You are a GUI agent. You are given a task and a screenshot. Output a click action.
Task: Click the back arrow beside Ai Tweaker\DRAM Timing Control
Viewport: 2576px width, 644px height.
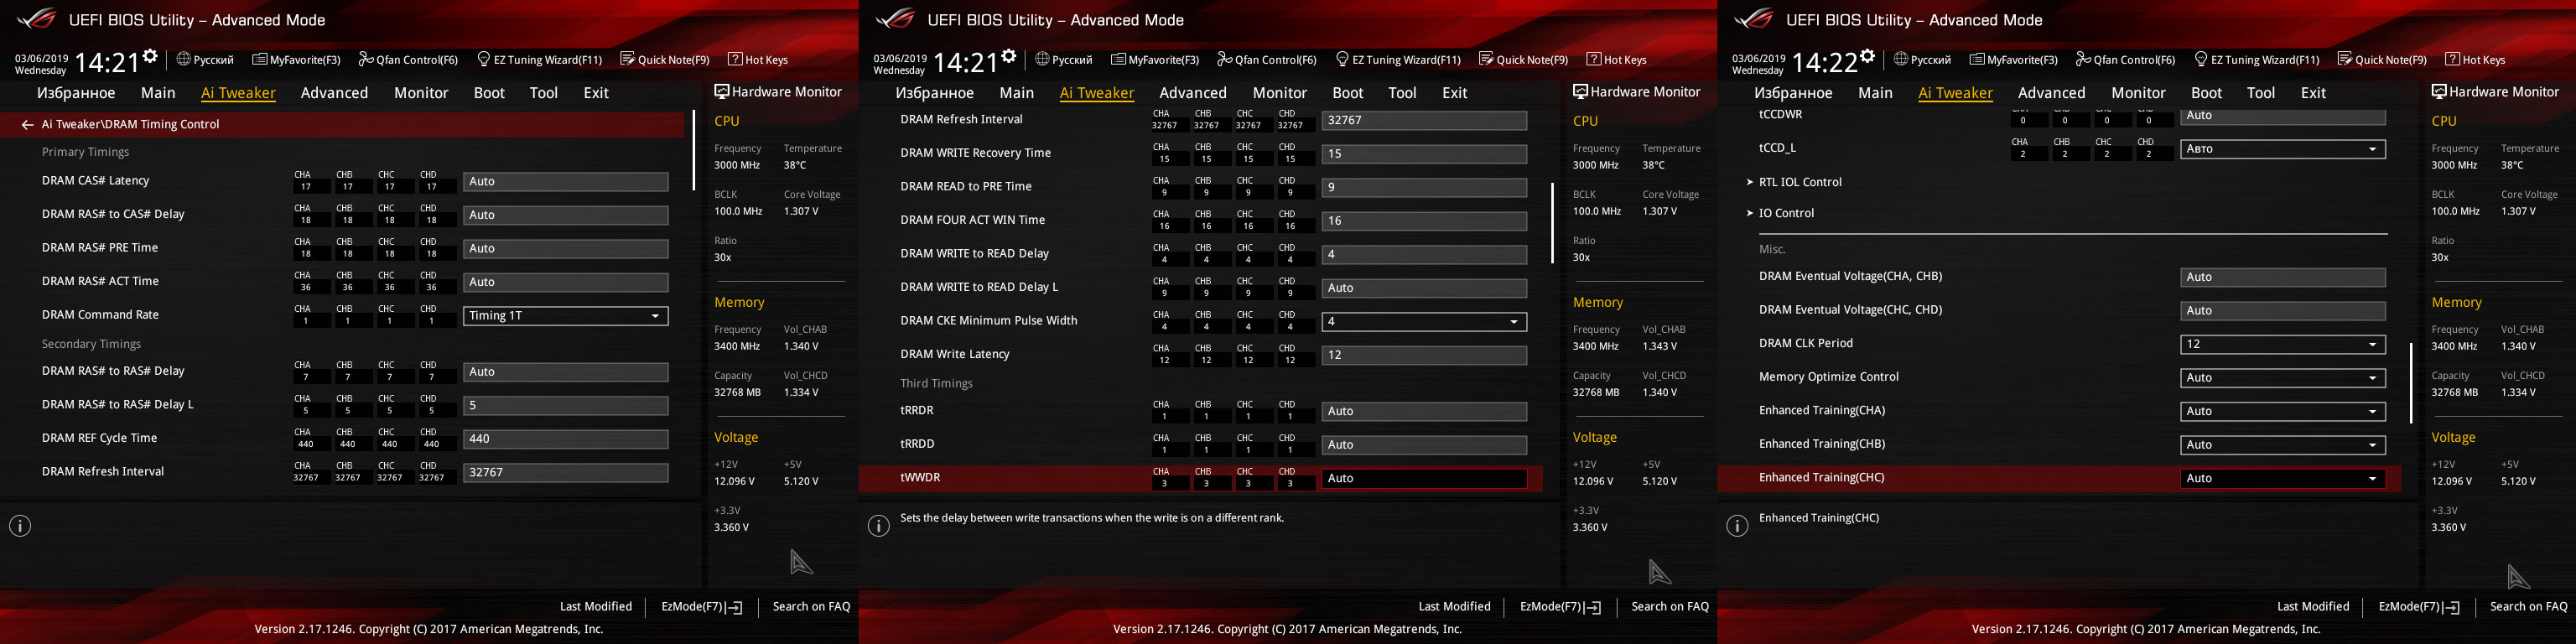pos(27,125)
